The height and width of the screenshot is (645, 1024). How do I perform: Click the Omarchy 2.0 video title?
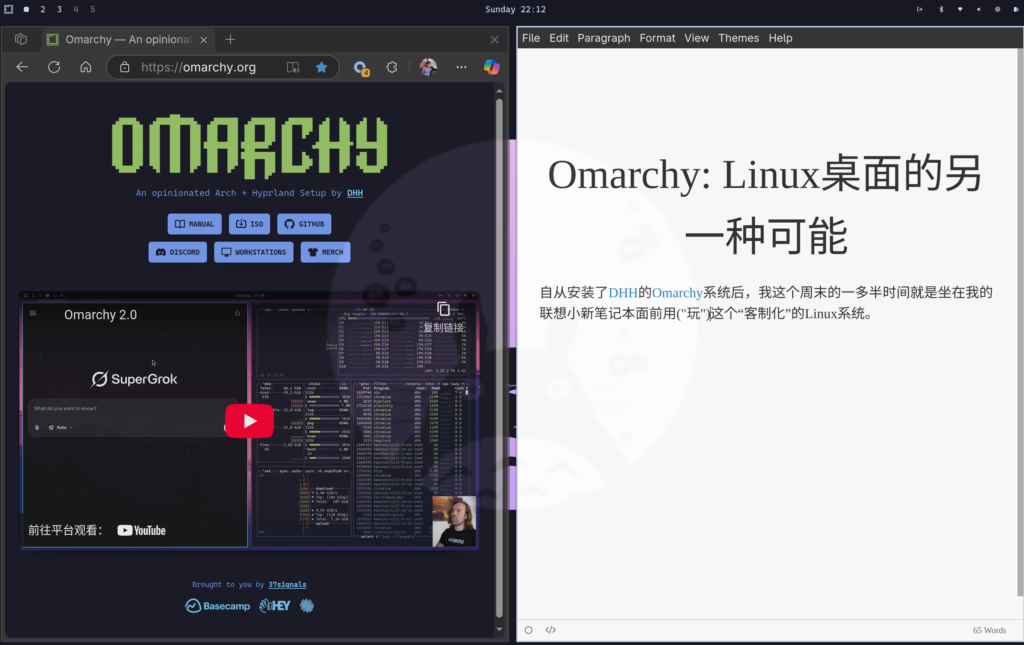(x=100, y=315)
